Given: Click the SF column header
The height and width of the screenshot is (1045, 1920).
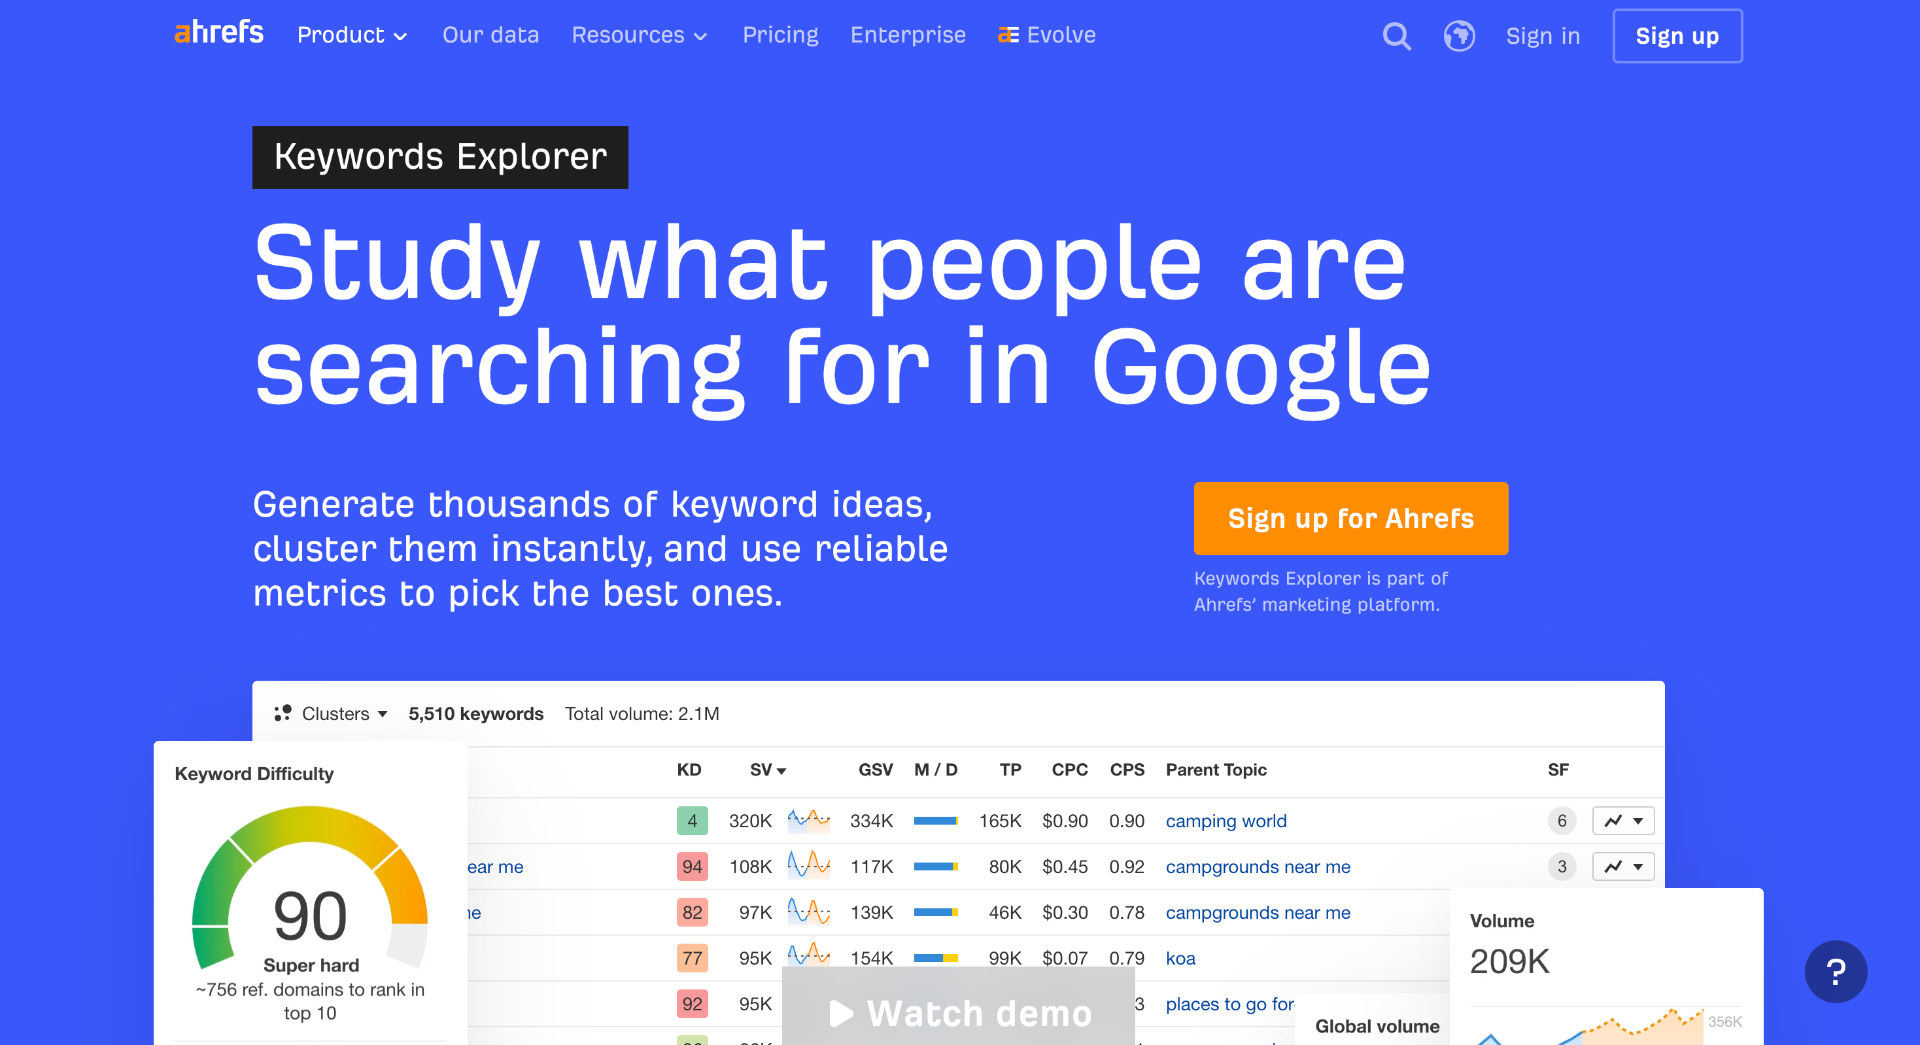Looking at the screenshot, I should (1558, 770).
